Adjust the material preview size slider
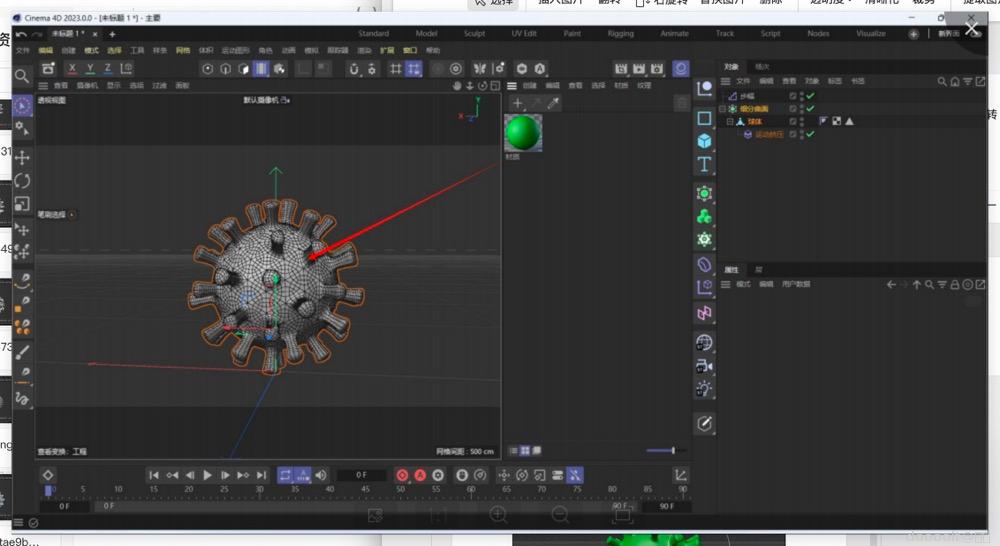1000x546 pixels. [x=672, y=451]
